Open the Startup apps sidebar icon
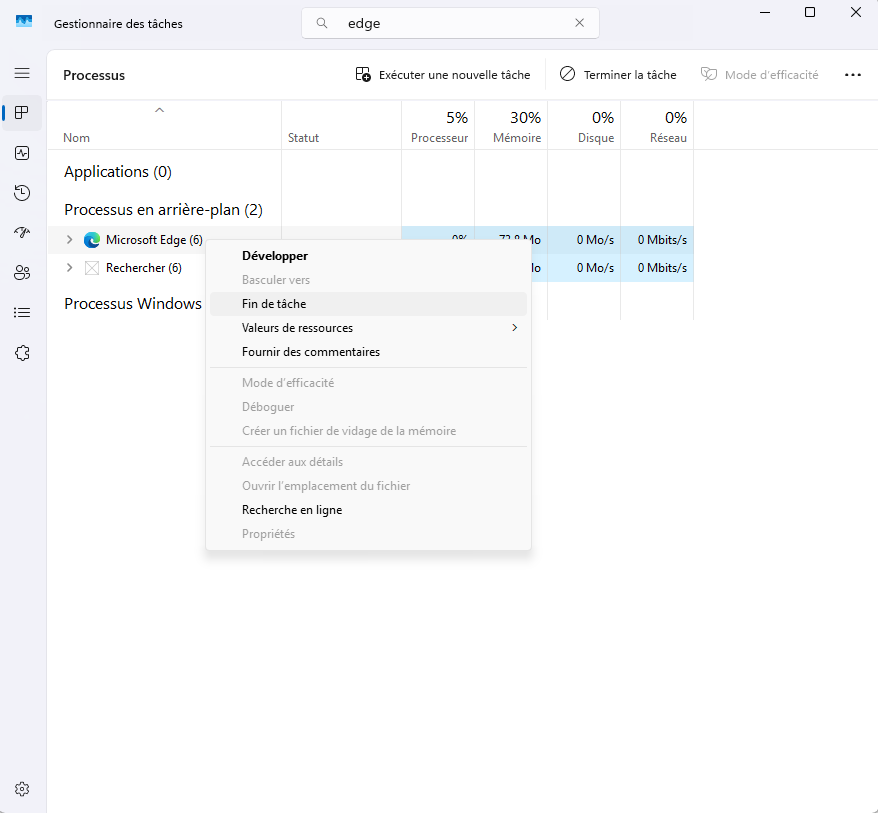The height and width of the screenshot is (813, 878). pyautogui.click(x=22, y=233)
